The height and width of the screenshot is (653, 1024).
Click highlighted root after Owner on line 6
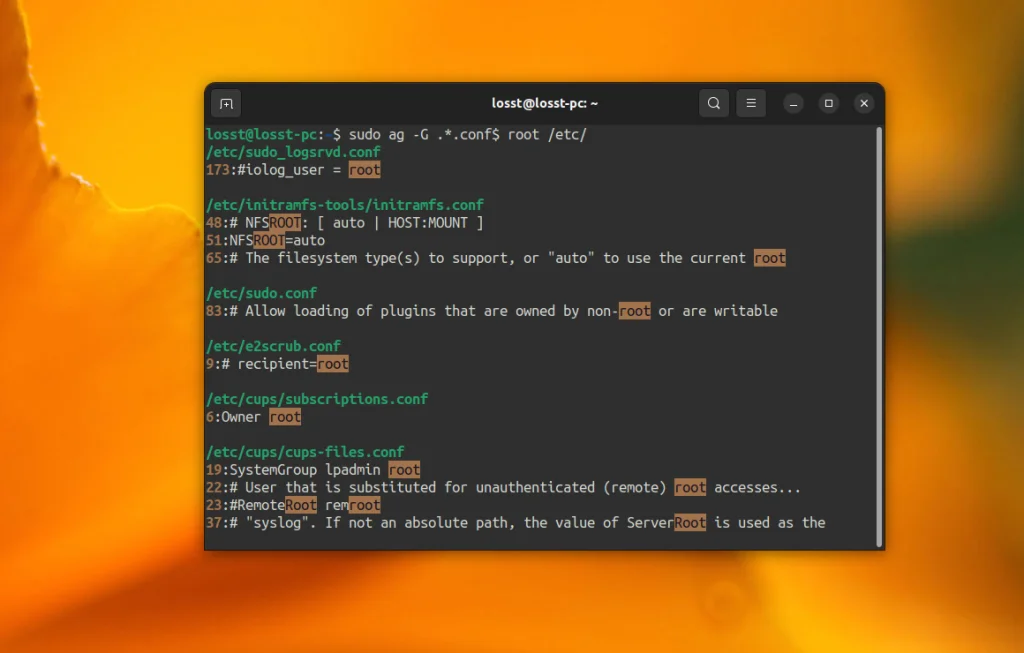(284, 417)
